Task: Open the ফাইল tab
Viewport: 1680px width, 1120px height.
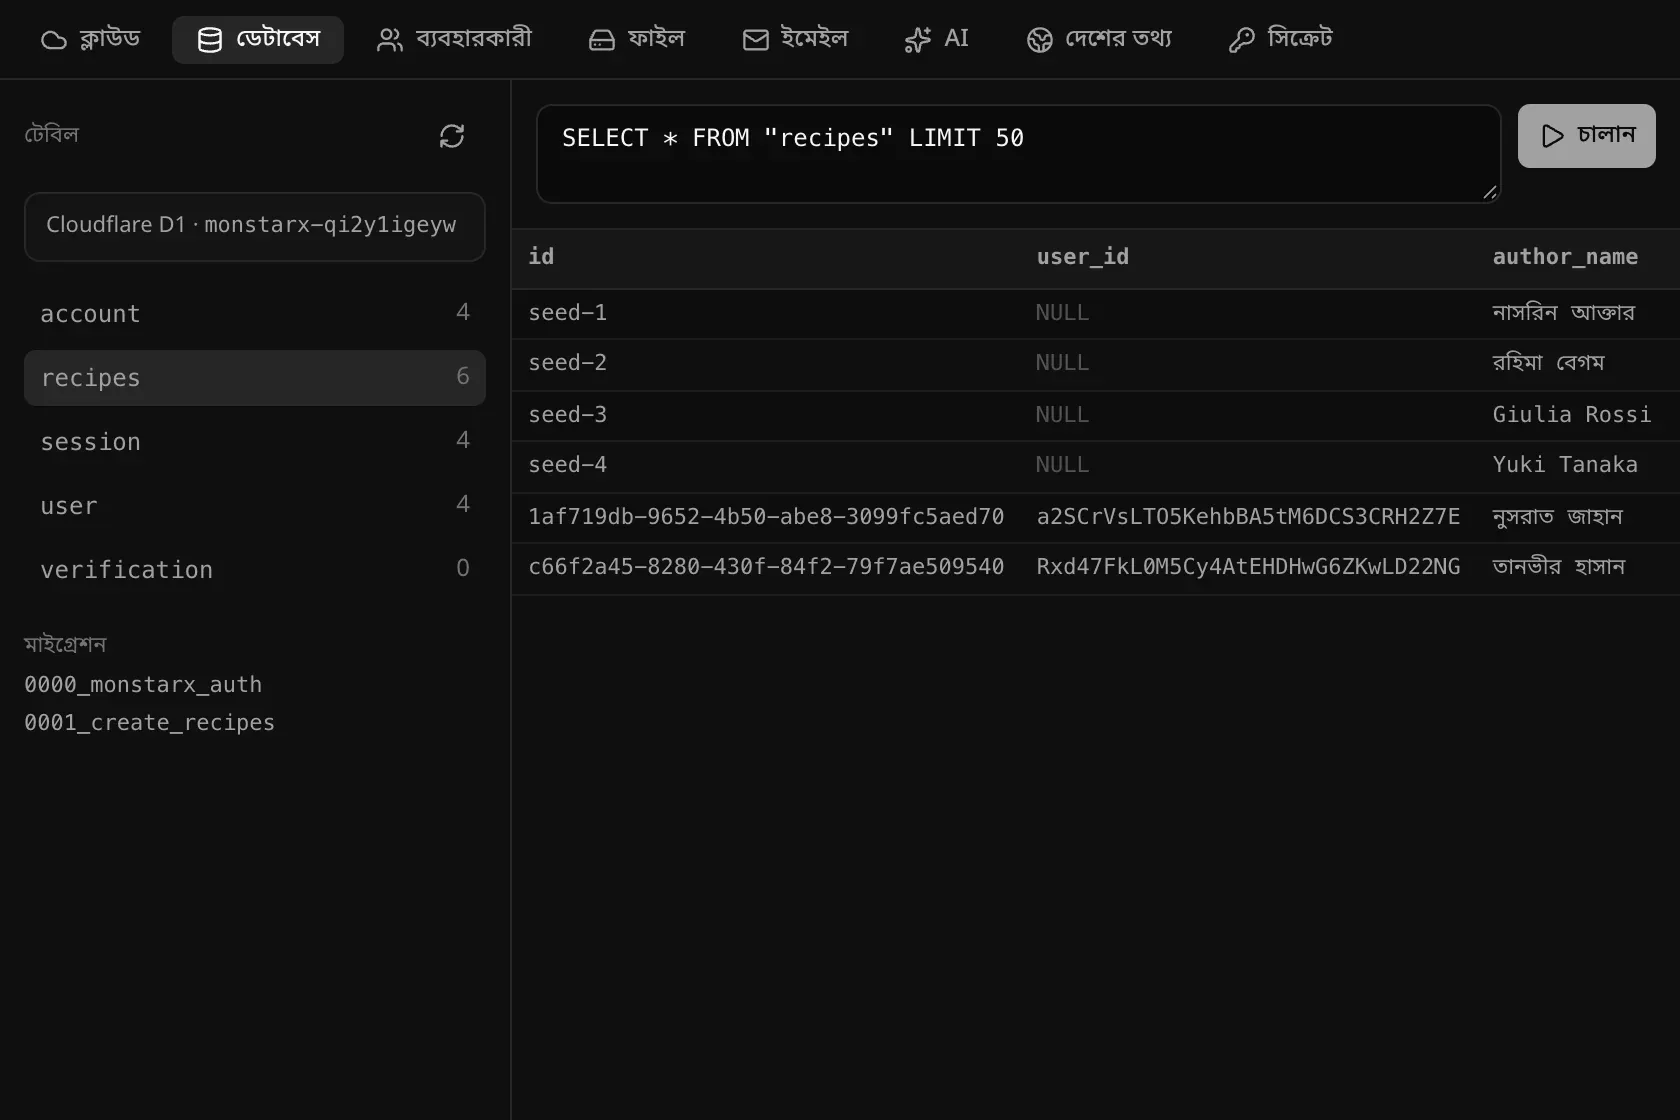Action: coord(637,40)
